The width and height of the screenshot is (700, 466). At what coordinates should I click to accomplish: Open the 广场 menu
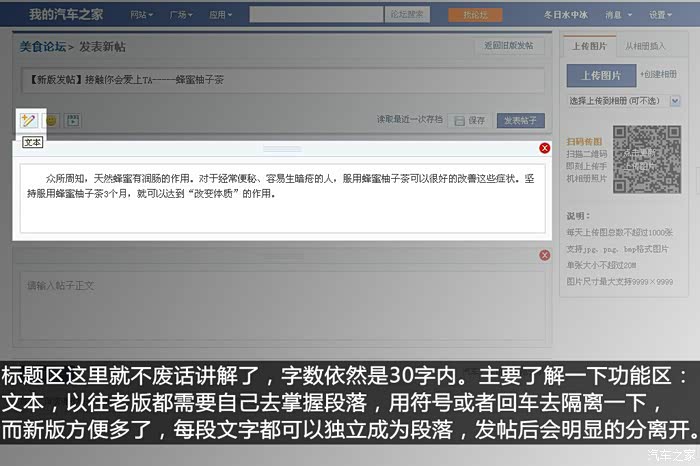coord(181,15)
